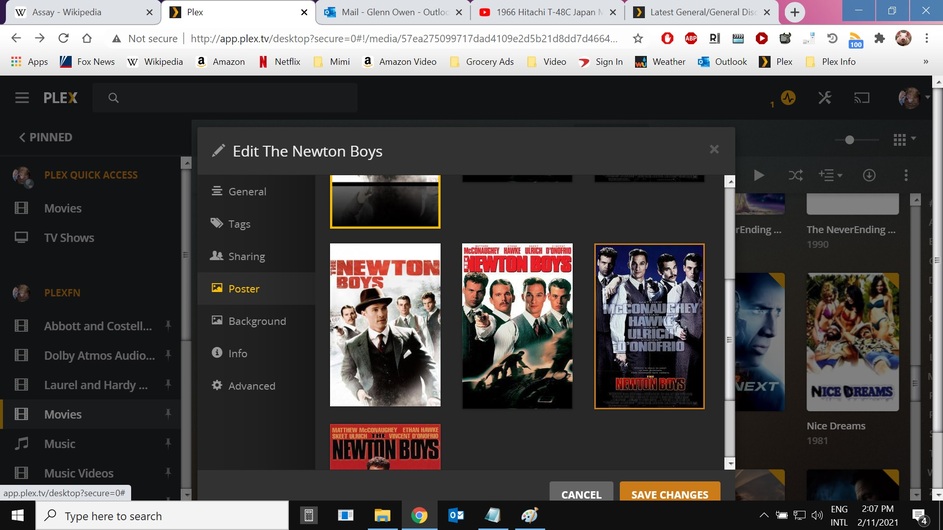Click The NeverEnding 1990 title link

[x=850, y=229]
